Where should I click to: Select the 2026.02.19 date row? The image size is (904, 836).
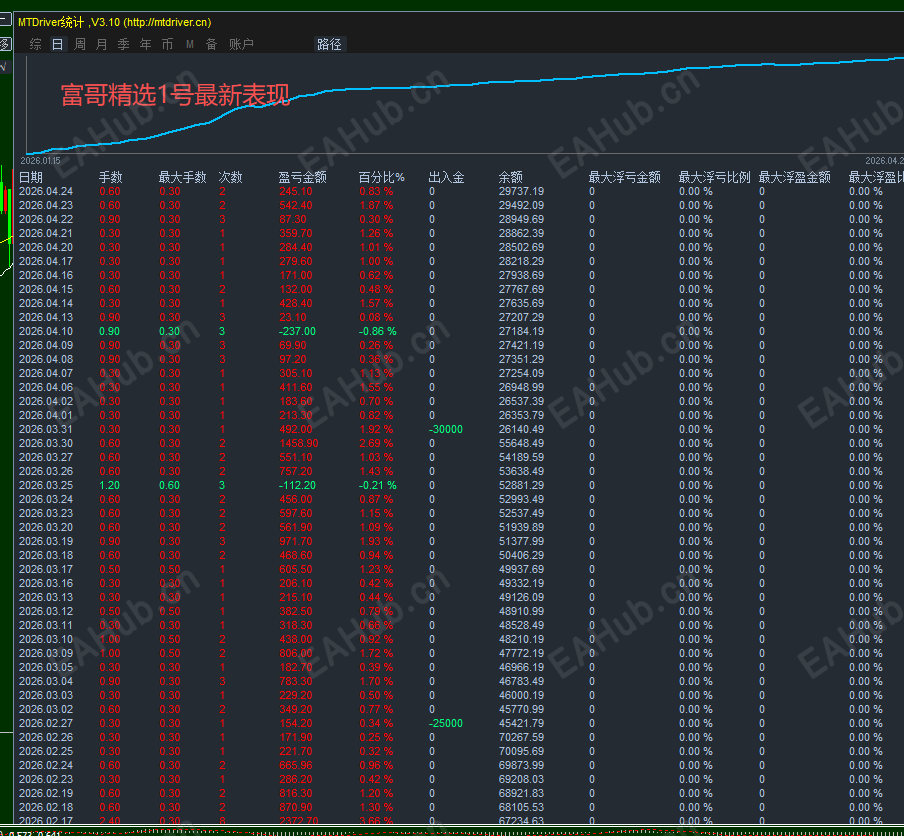click(x=46, y=793)
